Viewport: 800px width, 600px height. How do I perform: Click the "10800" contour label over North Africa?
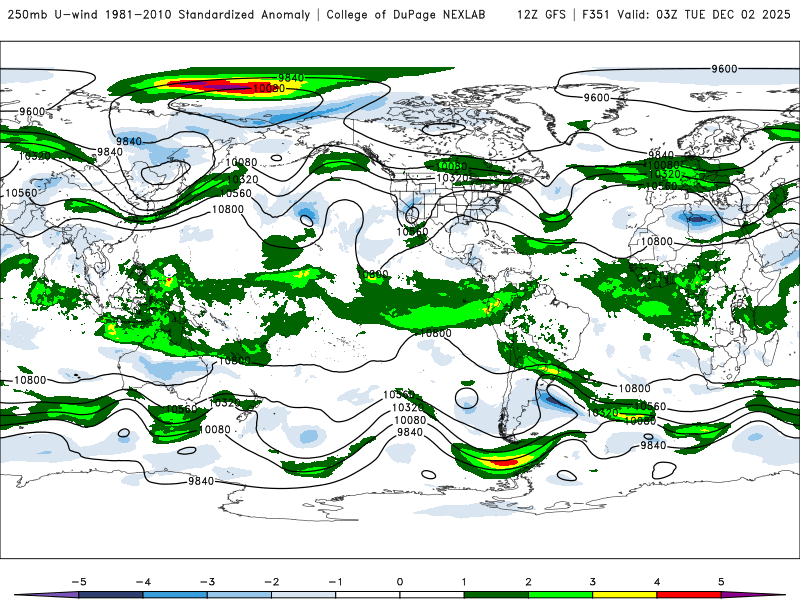(657, 241)
